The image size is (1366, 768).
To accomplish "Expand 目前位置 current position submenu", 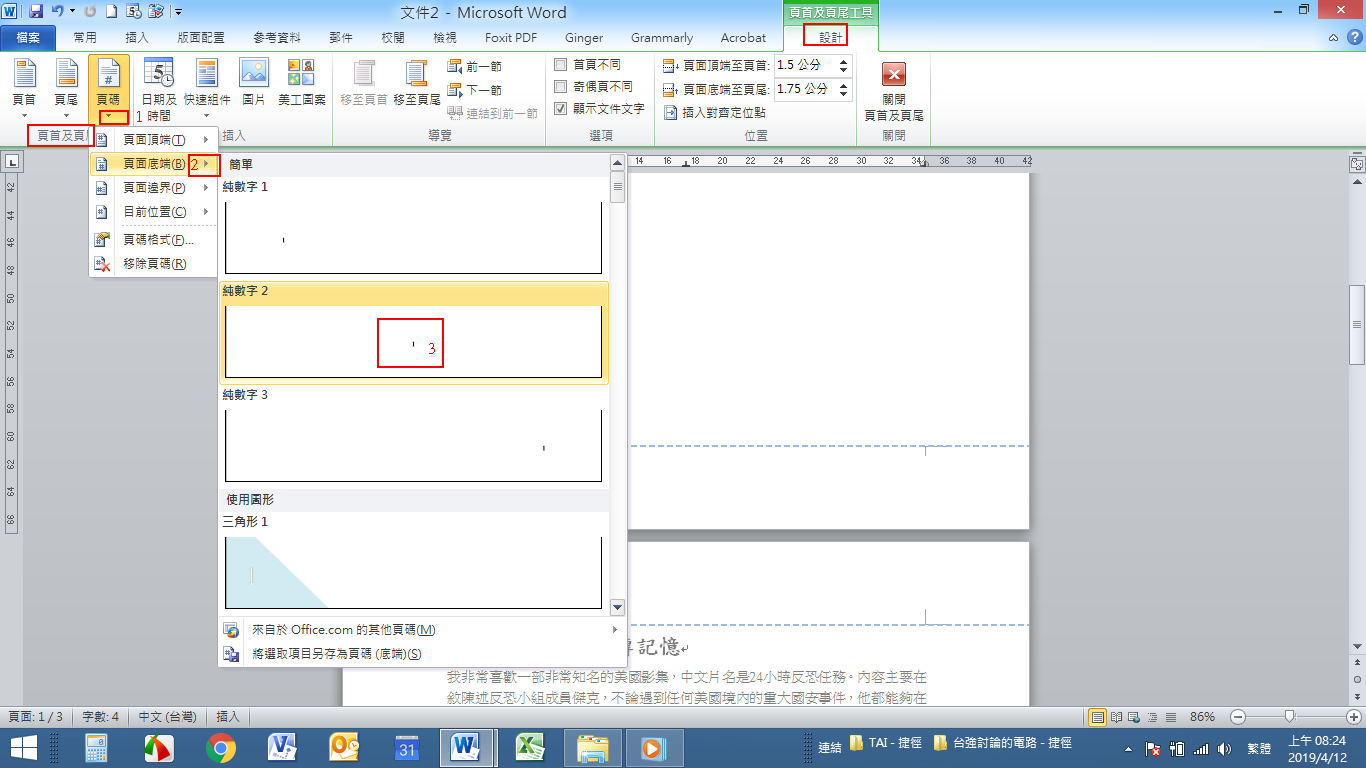I will 153,212.
